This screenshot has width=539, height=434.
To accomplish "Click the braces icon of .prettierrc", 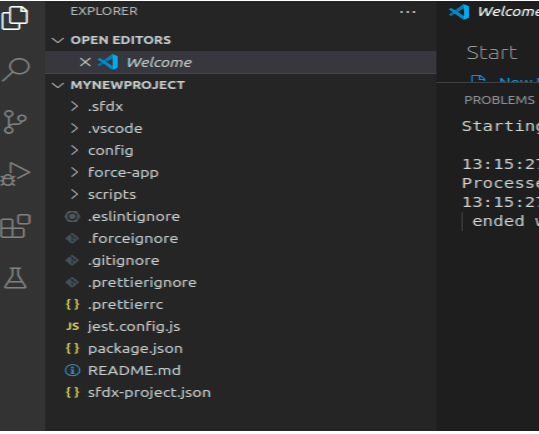I will (x=72, y=304).
